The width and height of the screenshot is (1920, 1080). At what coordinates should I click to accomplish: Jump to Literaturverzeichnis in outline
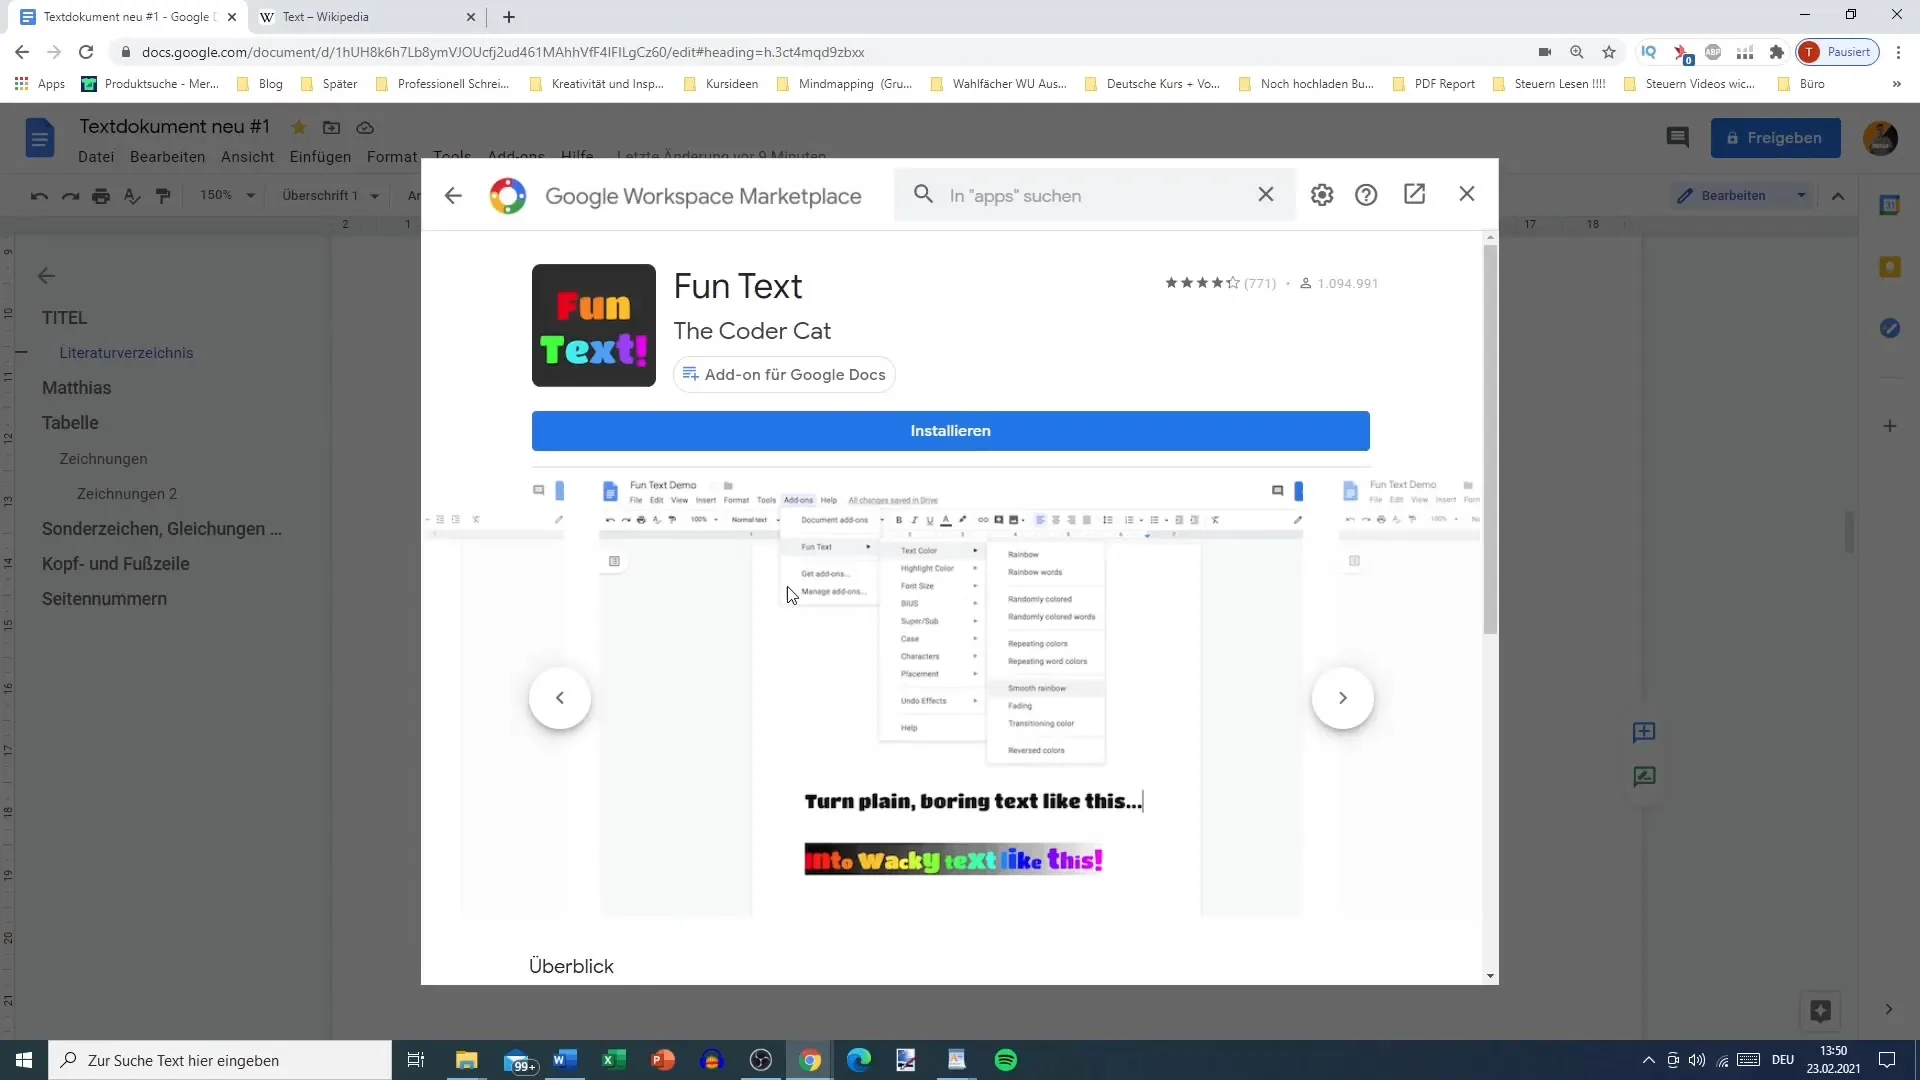(x=126, y=353)
